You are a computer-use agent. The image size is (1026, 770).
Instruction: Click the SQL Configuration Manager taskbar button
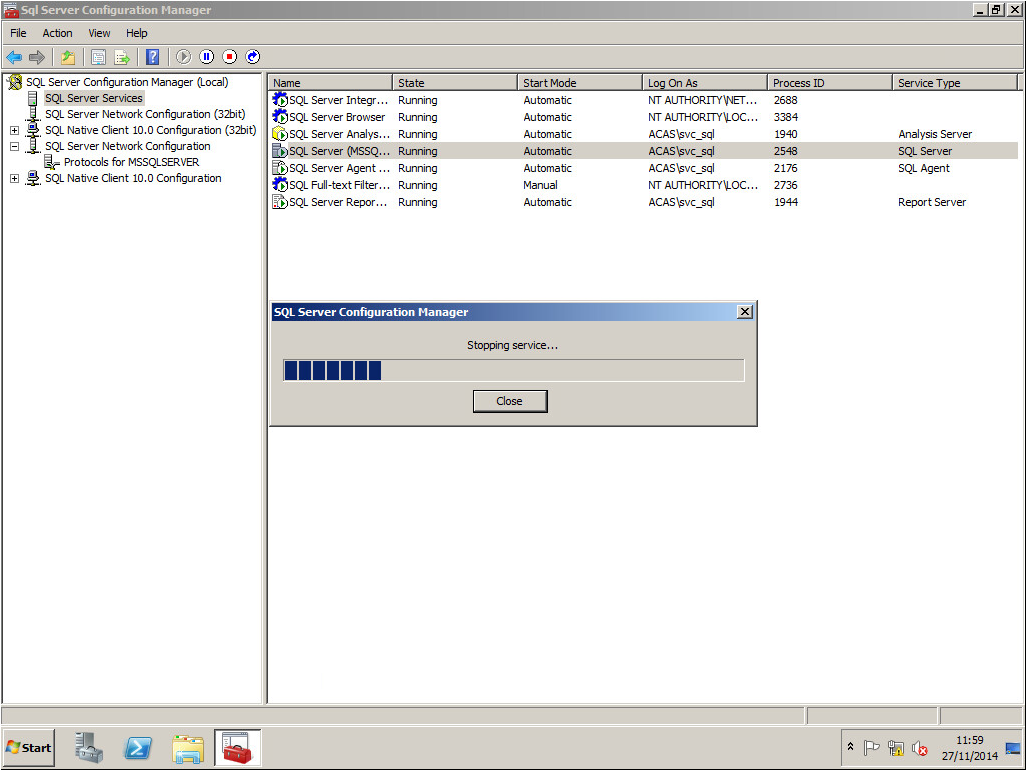click(237, 748)
